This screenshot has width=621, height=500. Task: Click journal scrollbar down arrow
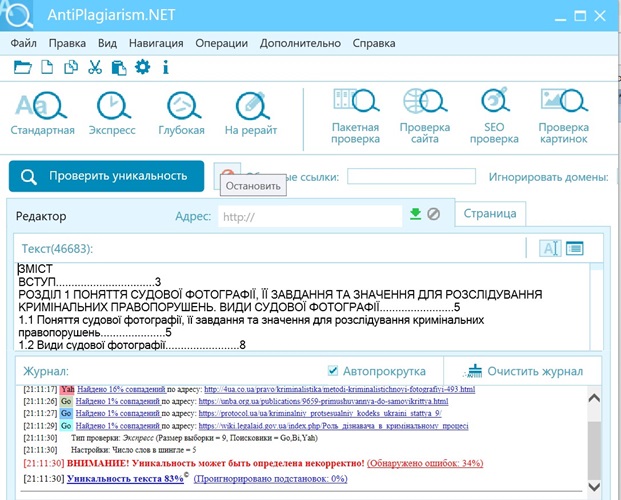point(594,487)
